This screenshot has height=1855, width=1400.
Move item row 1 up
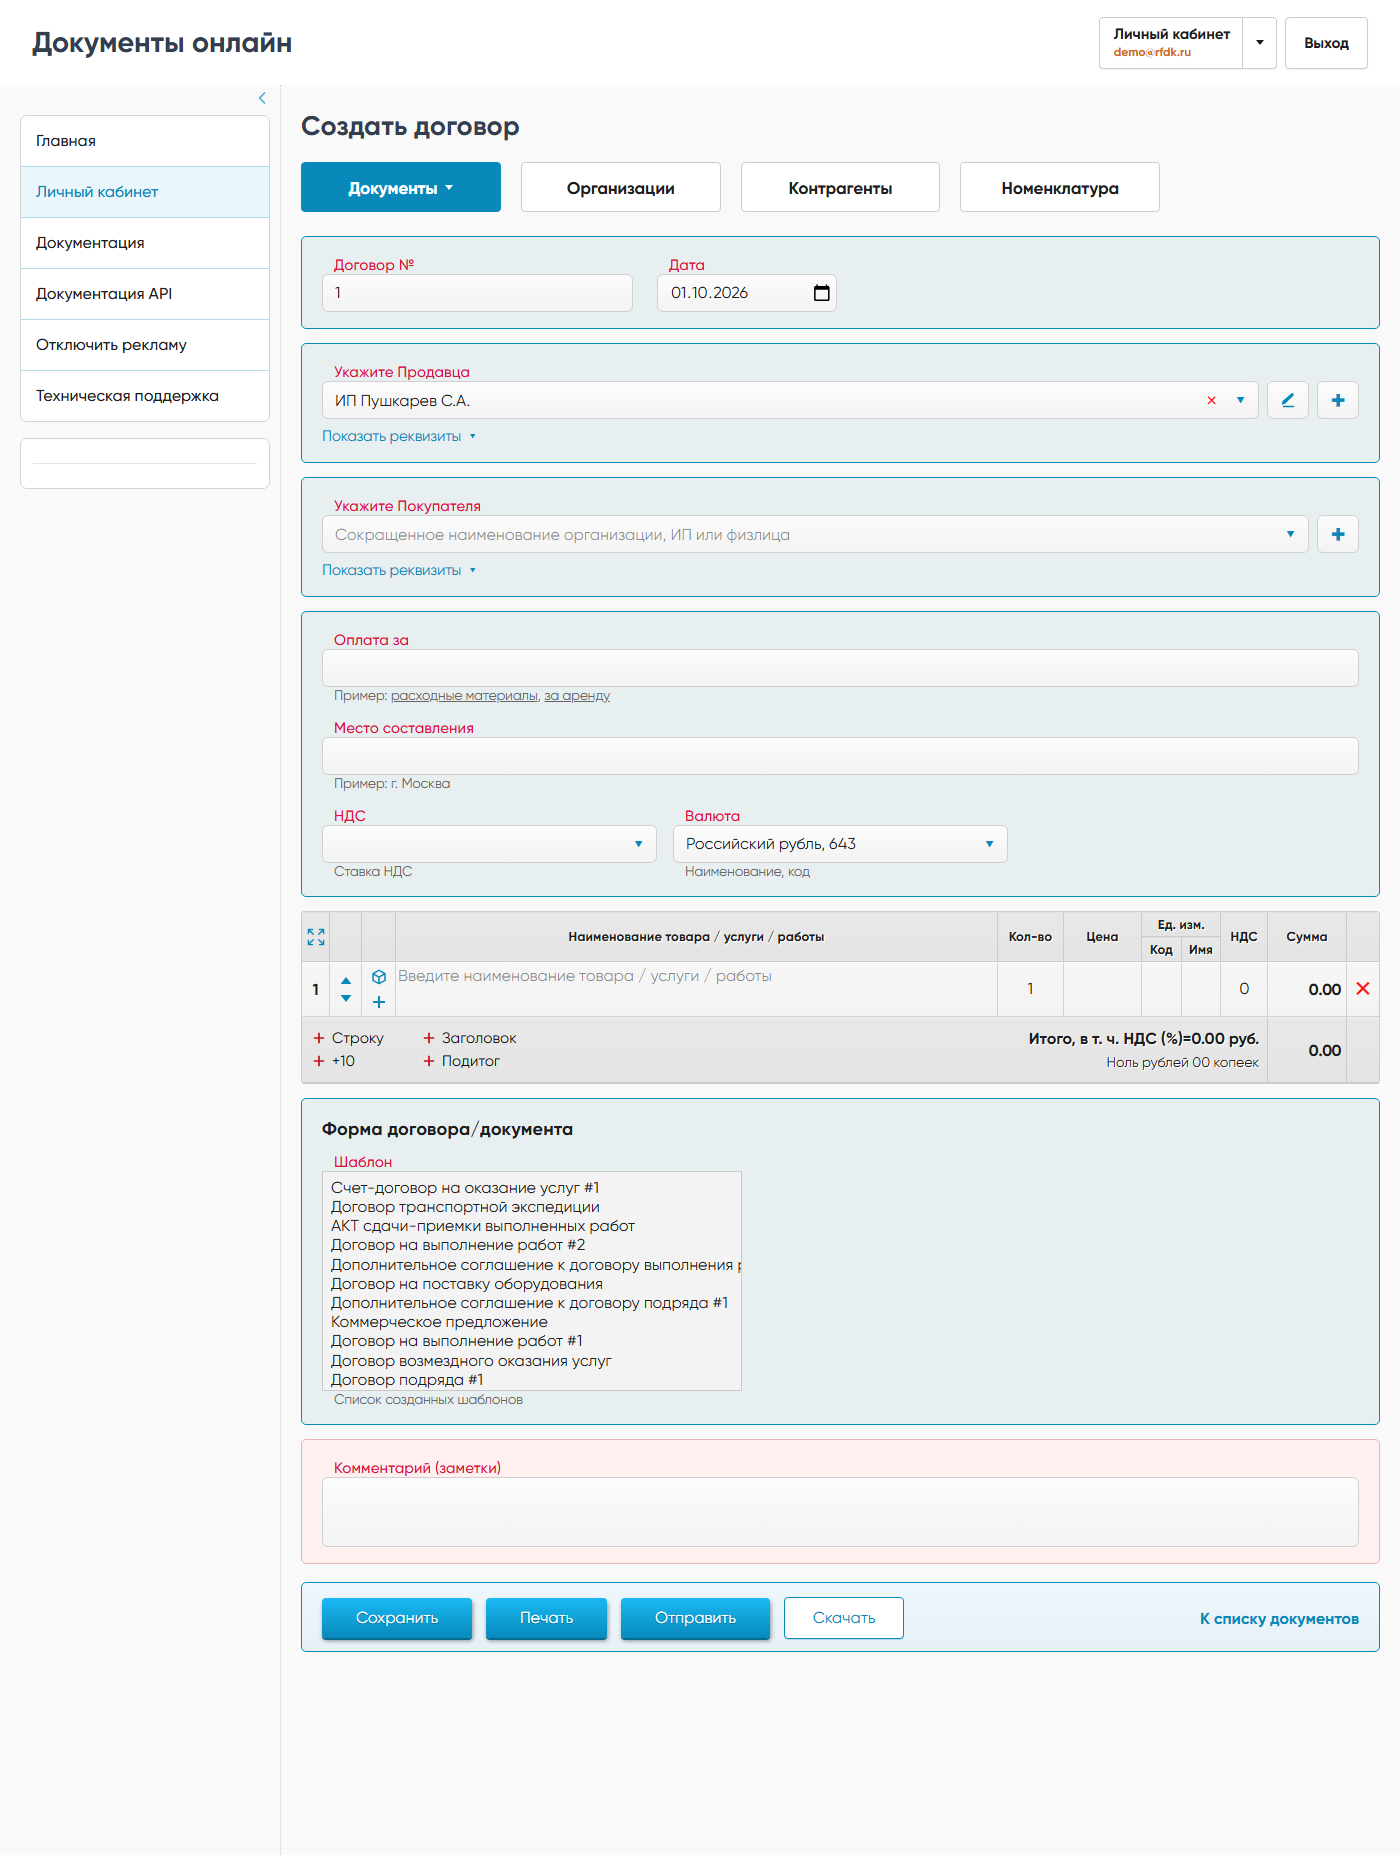click(x=346, y=980)
